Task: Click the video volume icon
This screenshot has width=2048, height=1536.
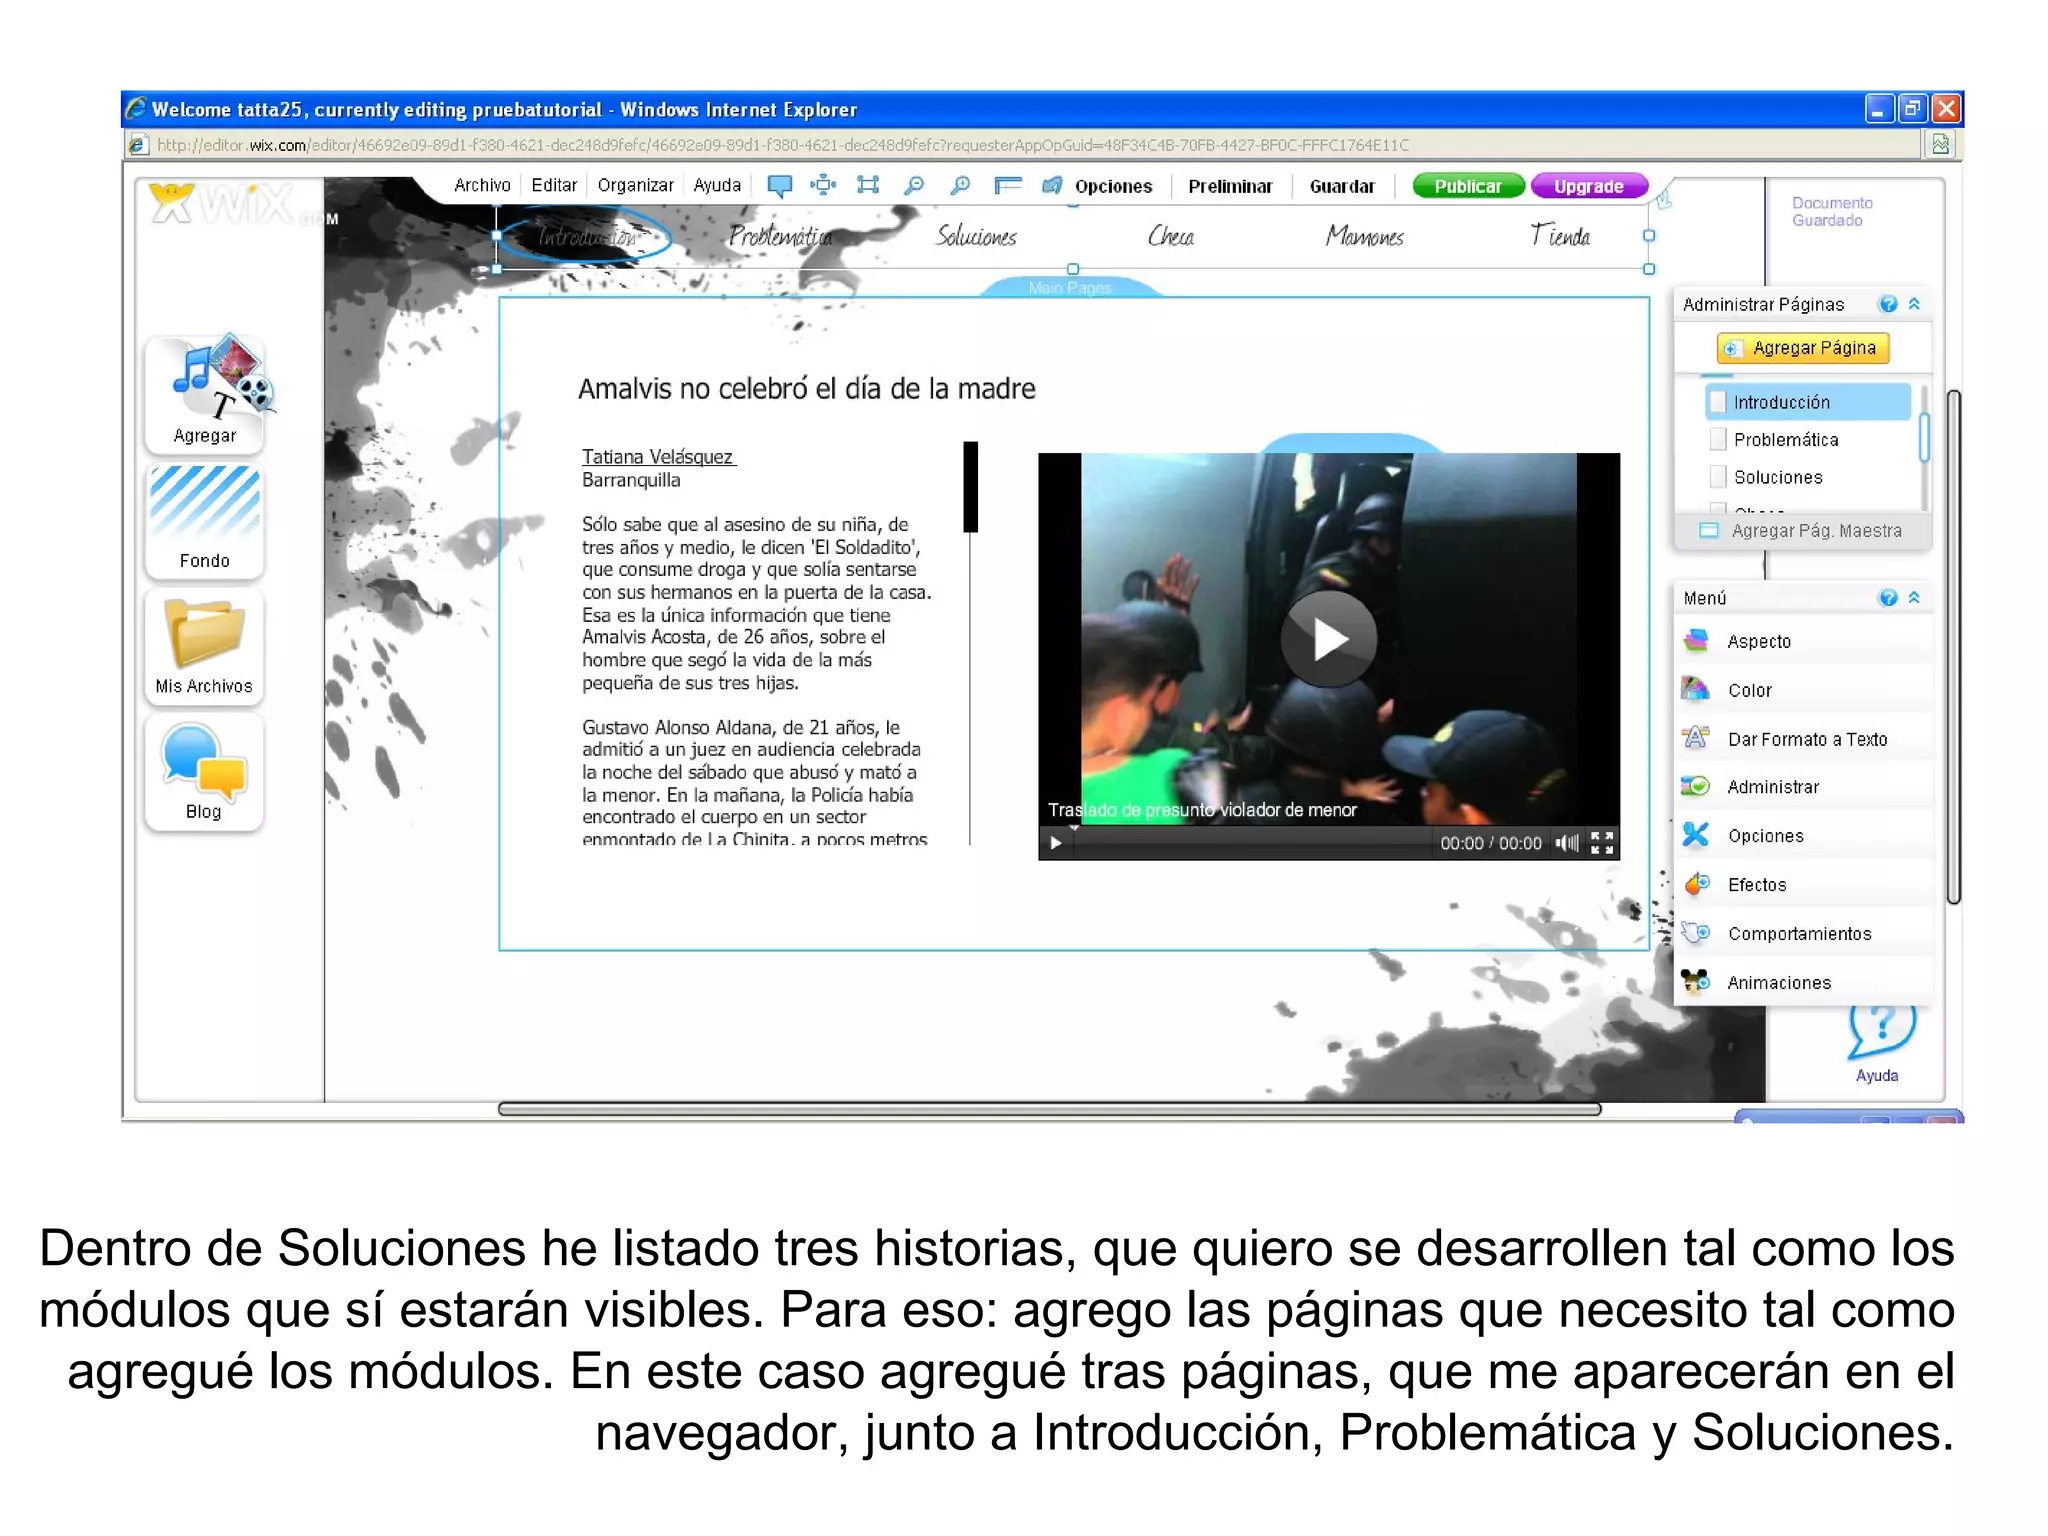Action: coord(1566,843)
